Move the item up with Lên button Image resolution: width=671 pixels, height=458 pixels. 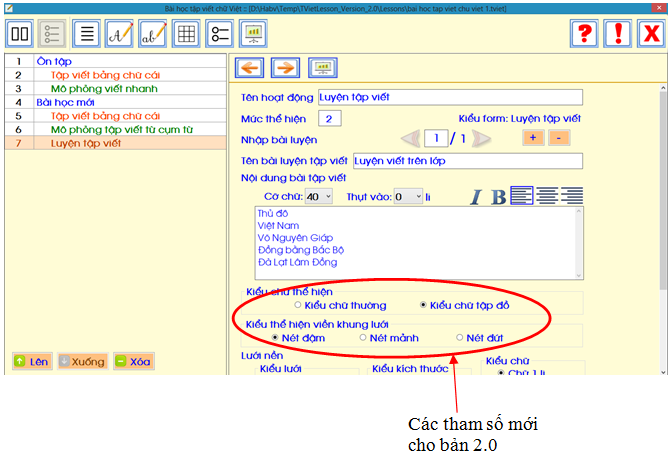pos(33,362)
